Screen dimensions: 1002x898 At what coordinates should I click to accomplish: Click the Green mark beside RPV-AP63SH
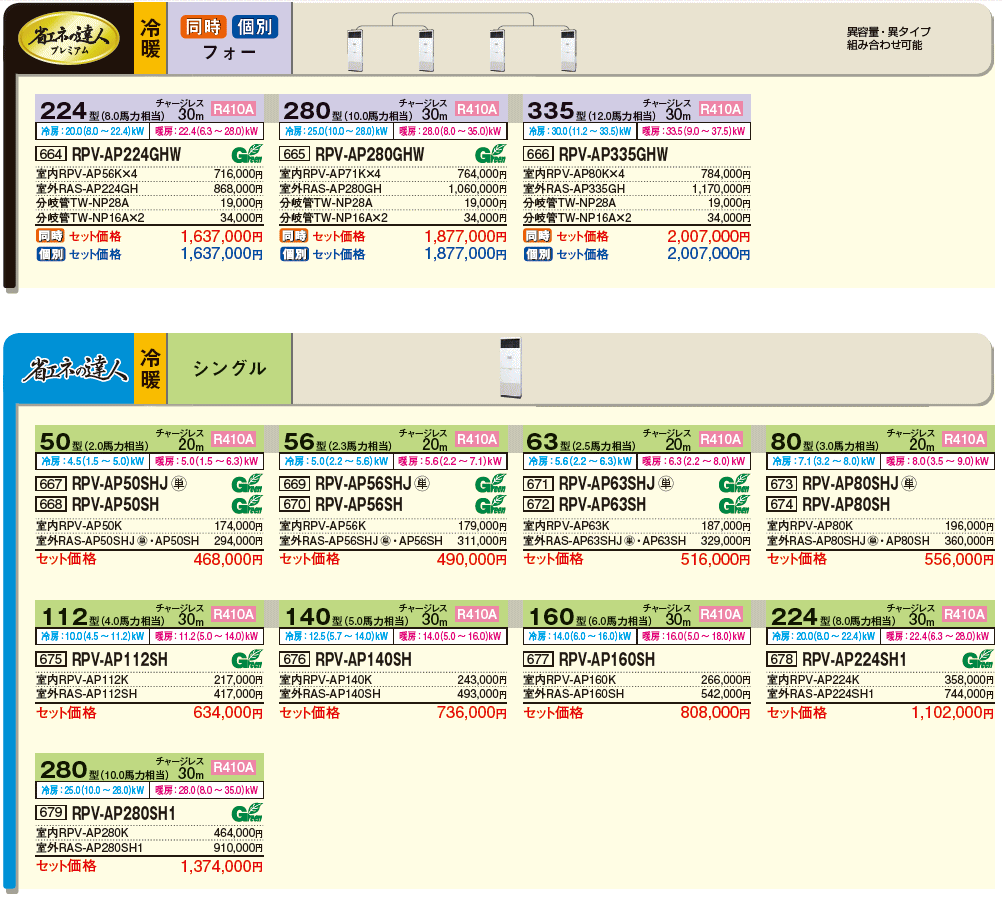[x=734, y=505]
